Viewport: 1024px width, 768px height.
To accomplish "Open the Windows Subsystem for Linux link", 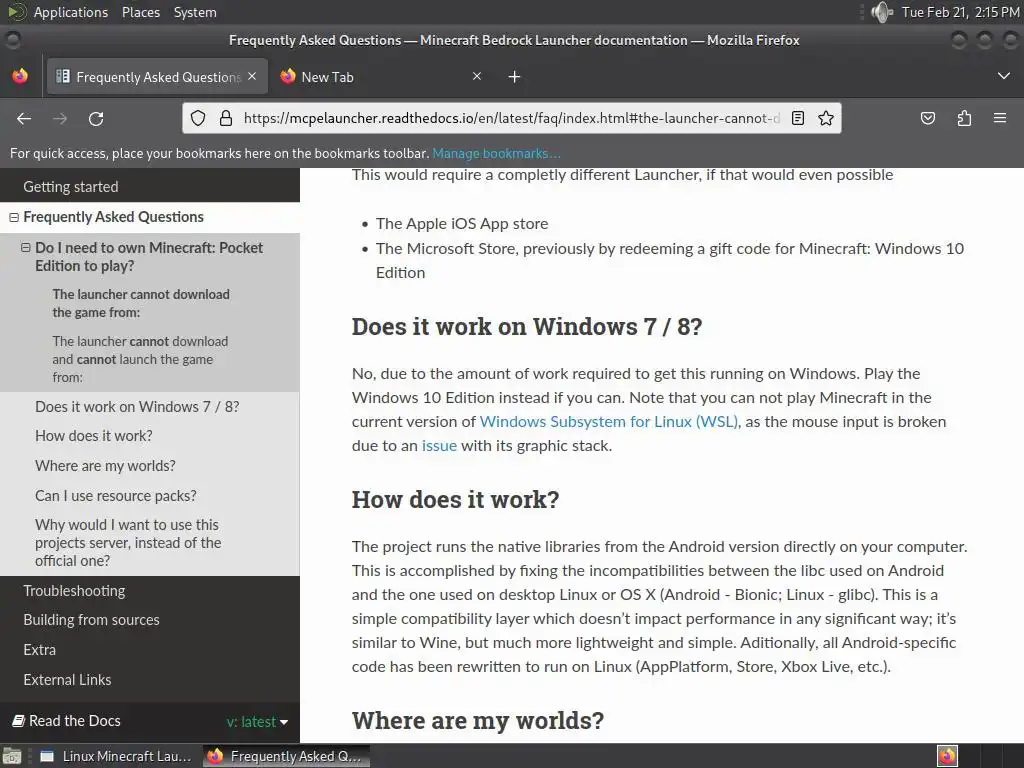I will click(x=609, y=422).
